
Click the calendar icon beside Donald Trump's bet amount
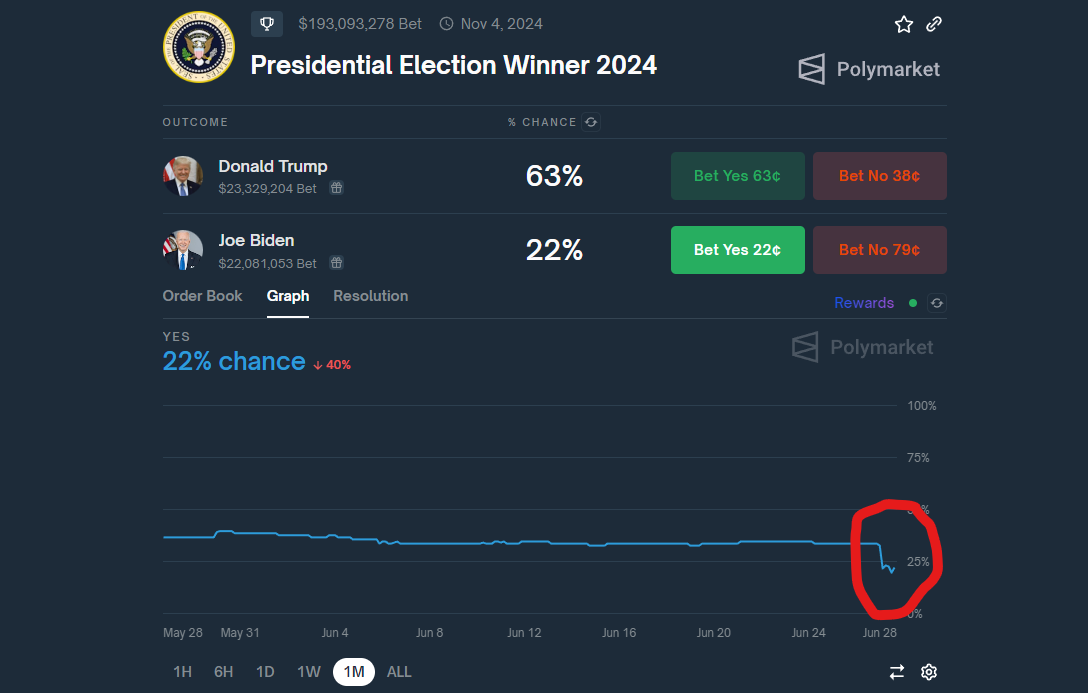(336, 188)
